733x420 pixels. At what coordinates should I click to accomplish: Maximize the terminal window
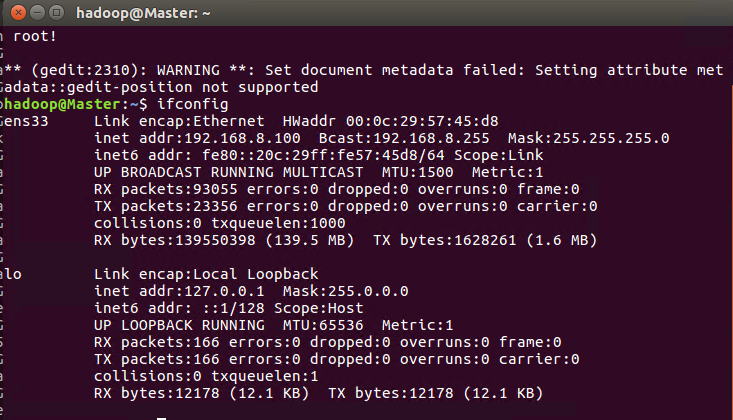tap(57, 13)
